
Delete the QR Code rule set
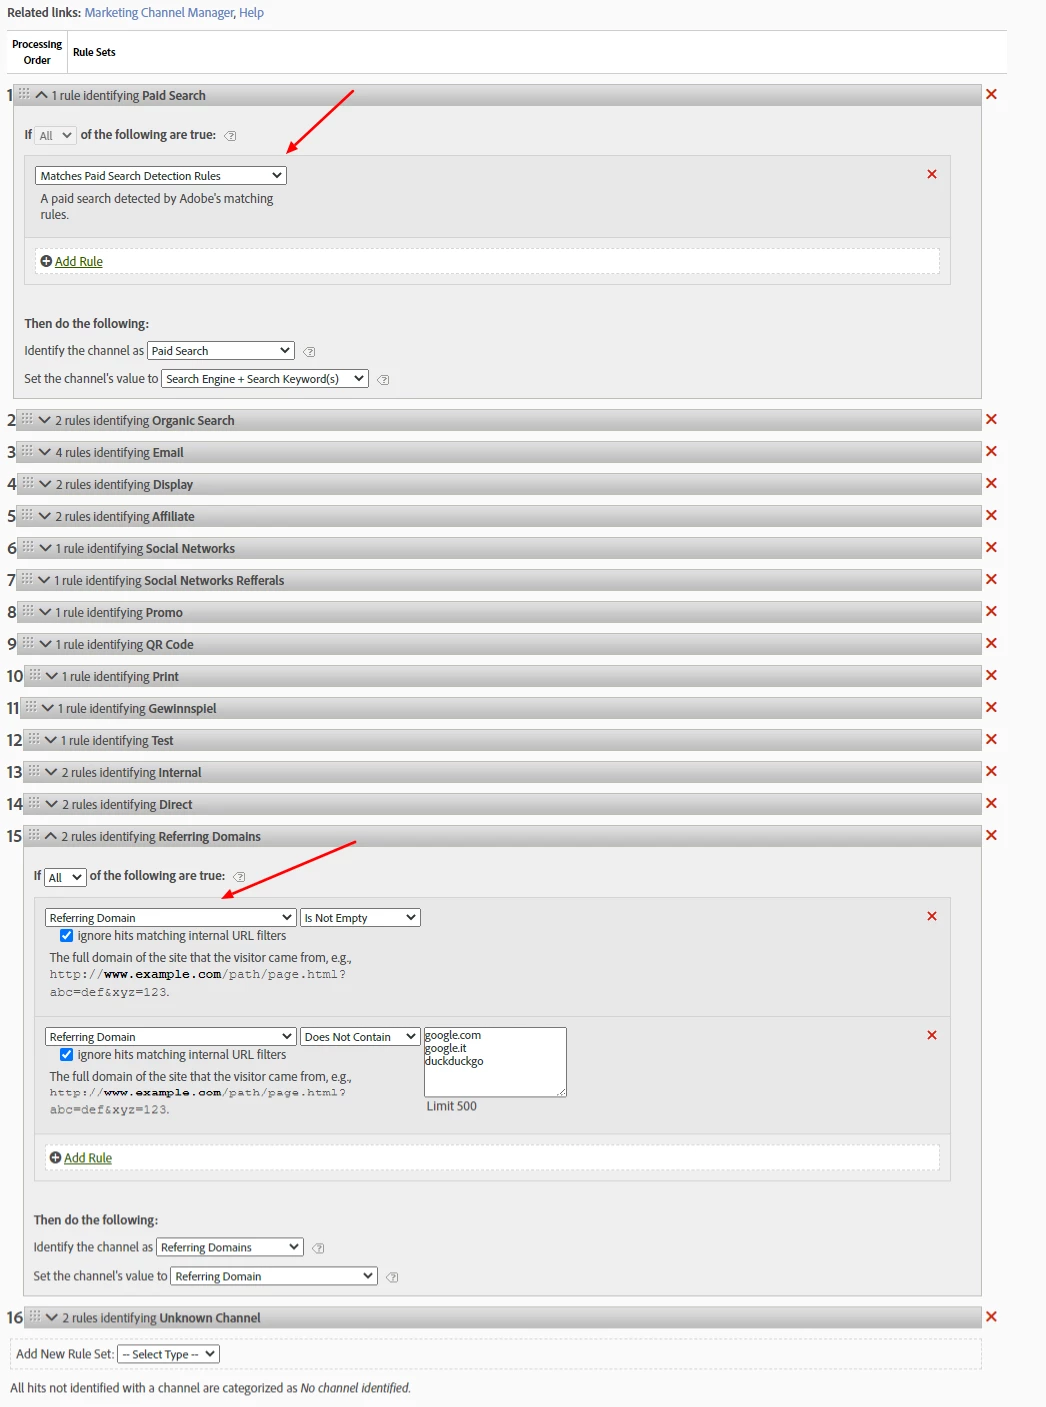[x=991, y=643]
